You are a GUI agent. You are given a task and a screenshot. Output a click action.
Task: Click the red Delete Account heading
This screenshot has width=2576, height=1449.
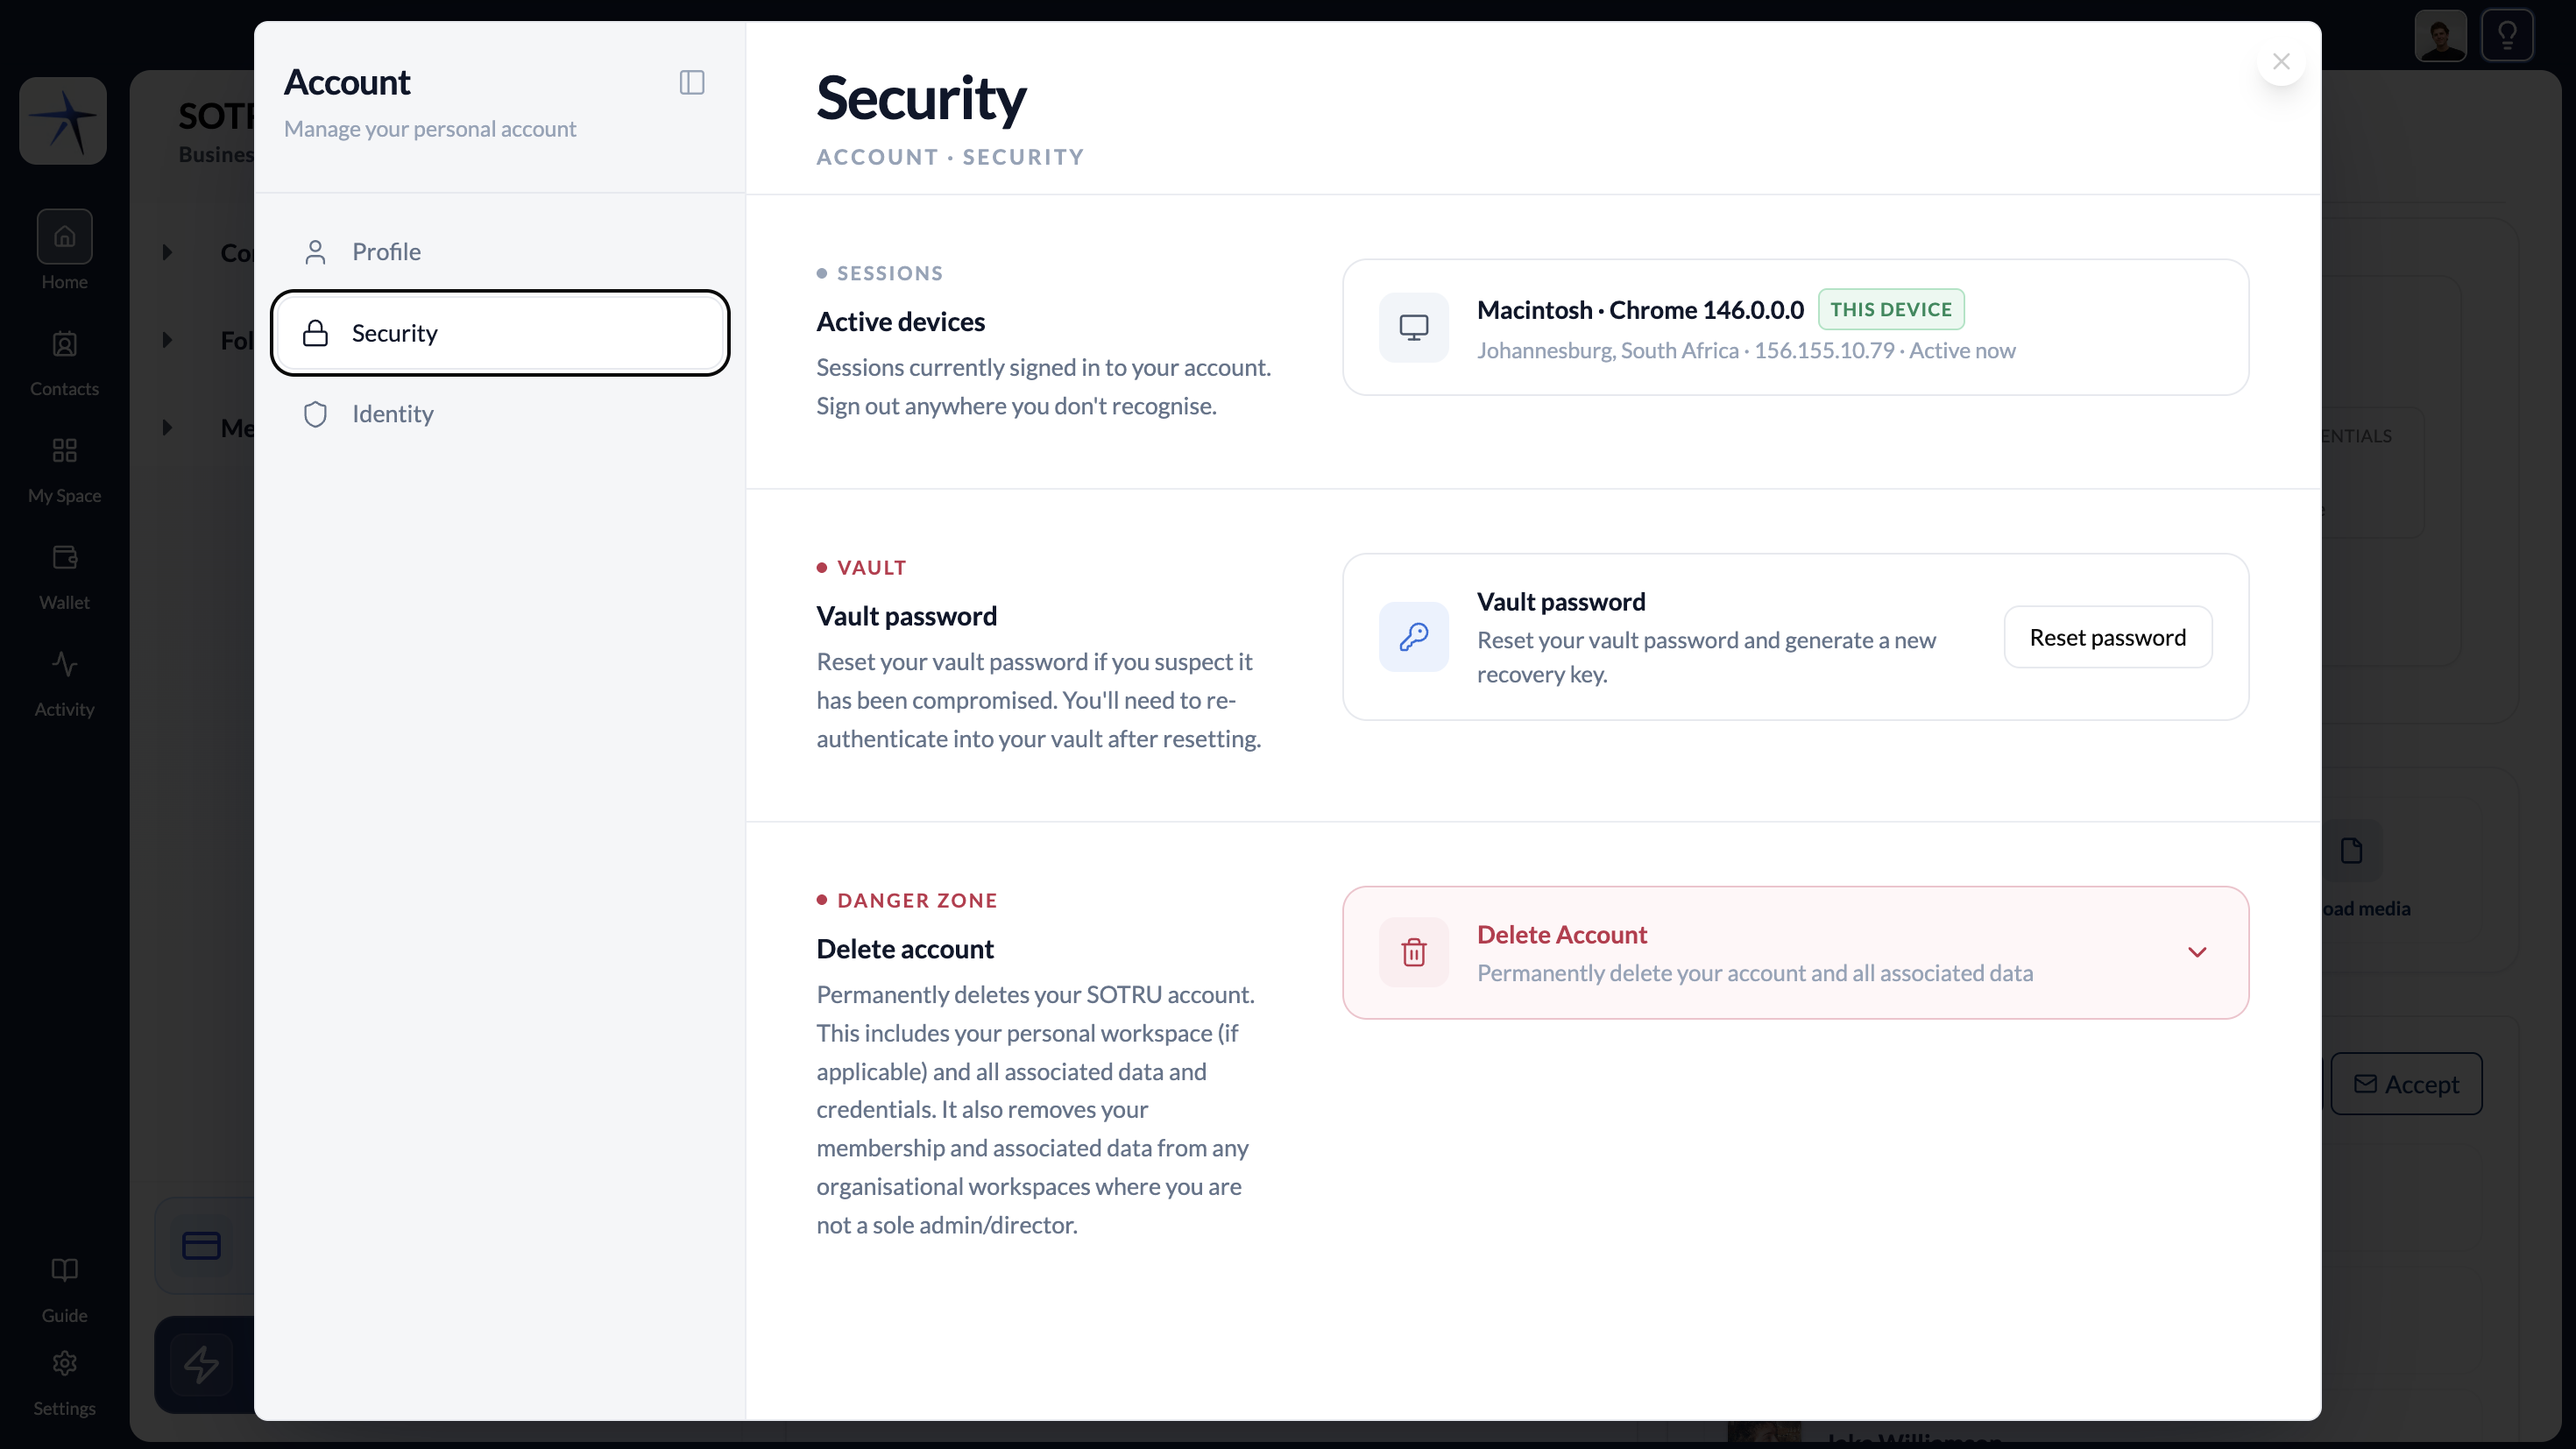click(x=1562, y=934)
